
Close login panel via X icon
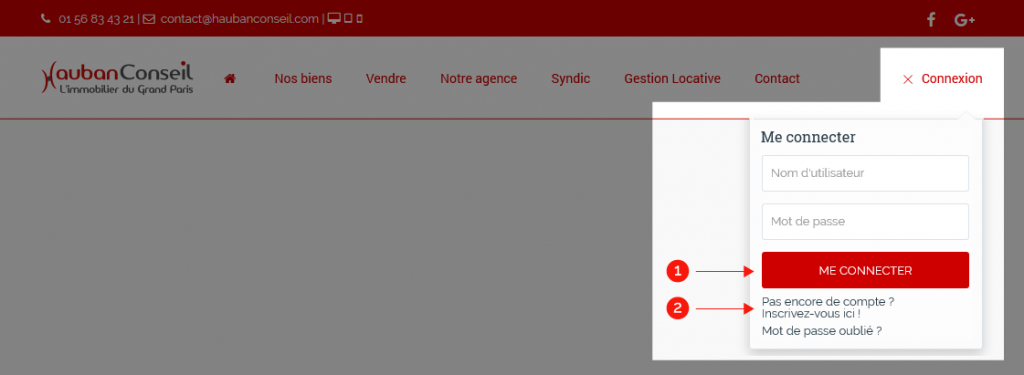point(907,79)
